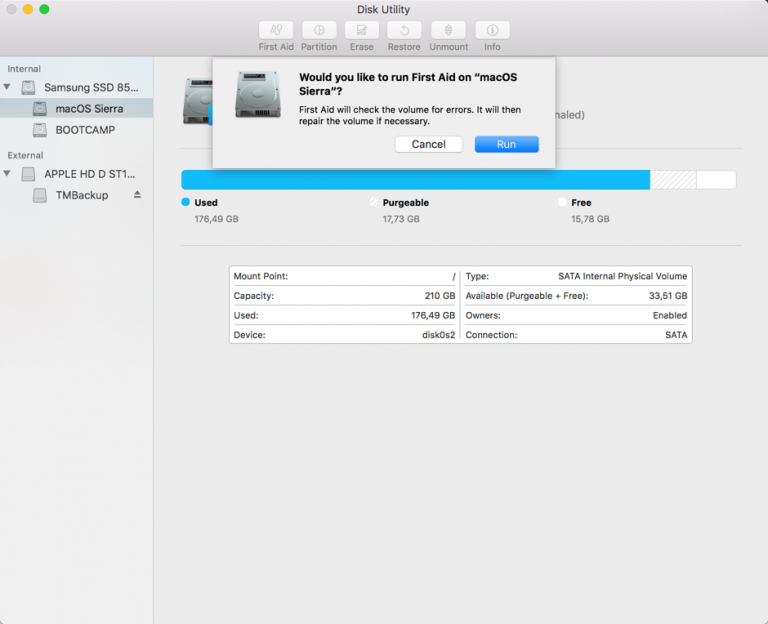Image resolution: width=768 pixels, height=624 pixels.
Task: Select Samsung SSD 85... disk in sidebar
Action: click(x=76, y=87)
